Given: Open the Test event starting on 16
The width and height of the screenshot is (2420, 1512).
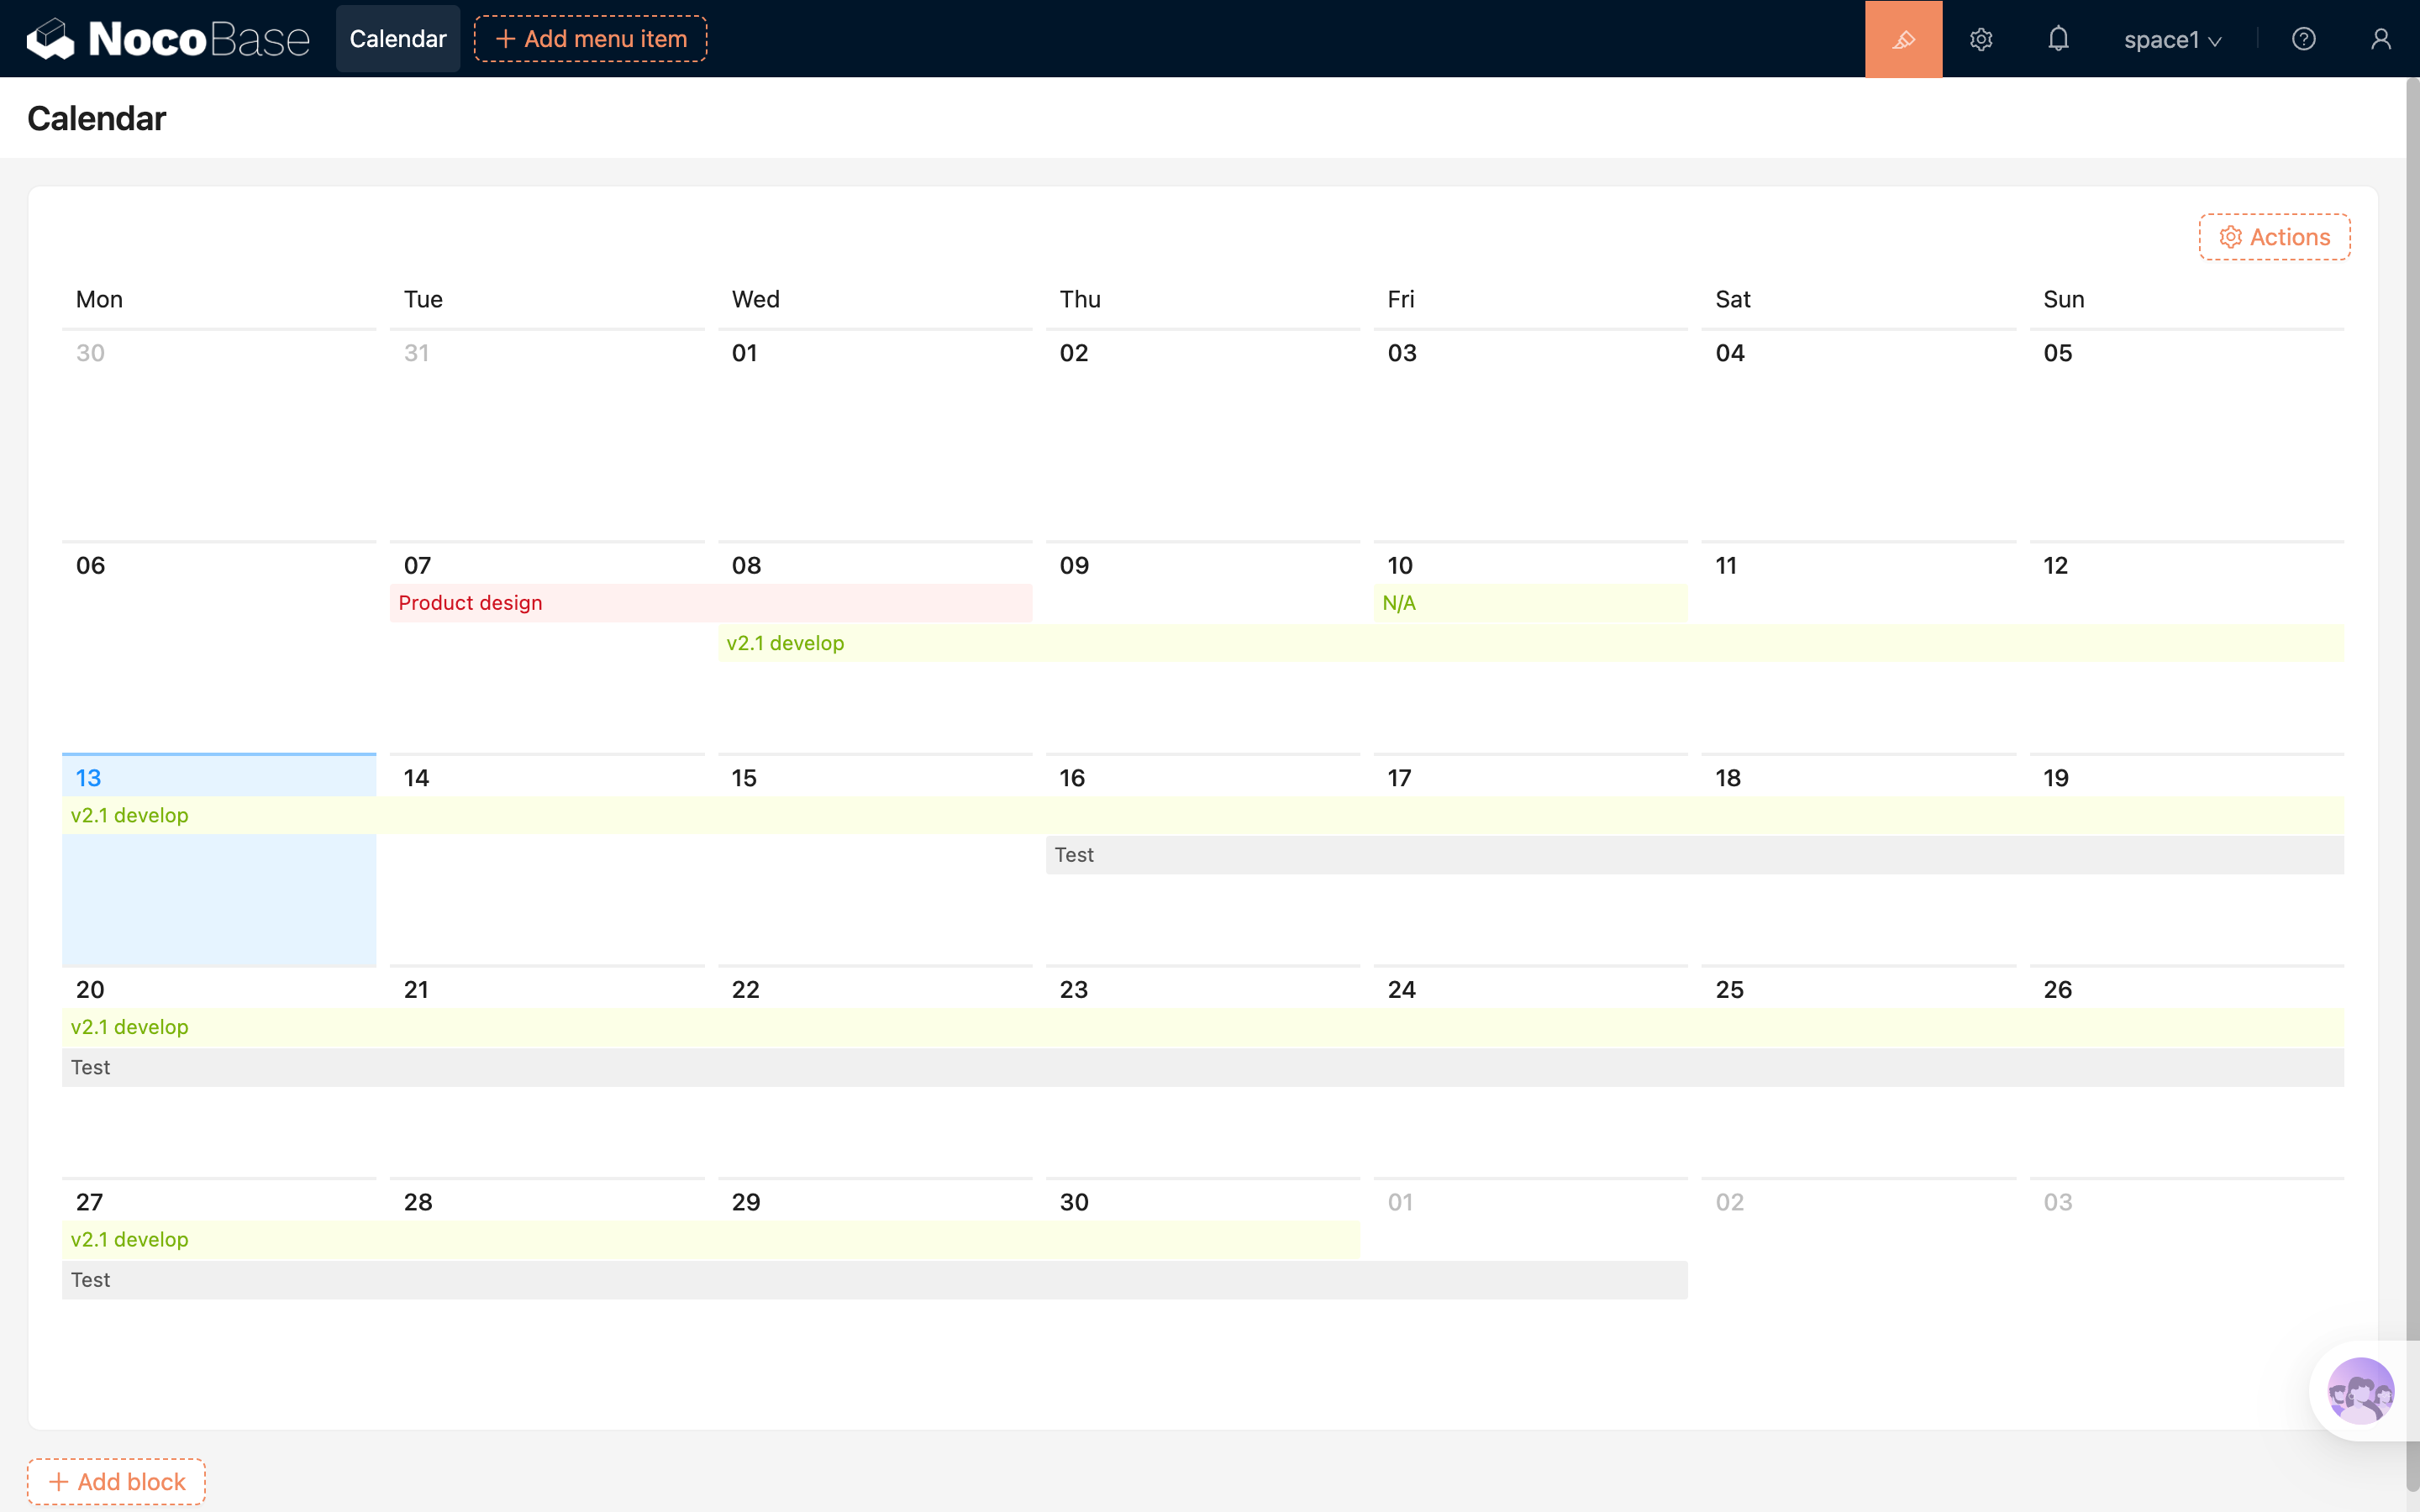Looking at the screenshot, I should (x=1694, y=855).
